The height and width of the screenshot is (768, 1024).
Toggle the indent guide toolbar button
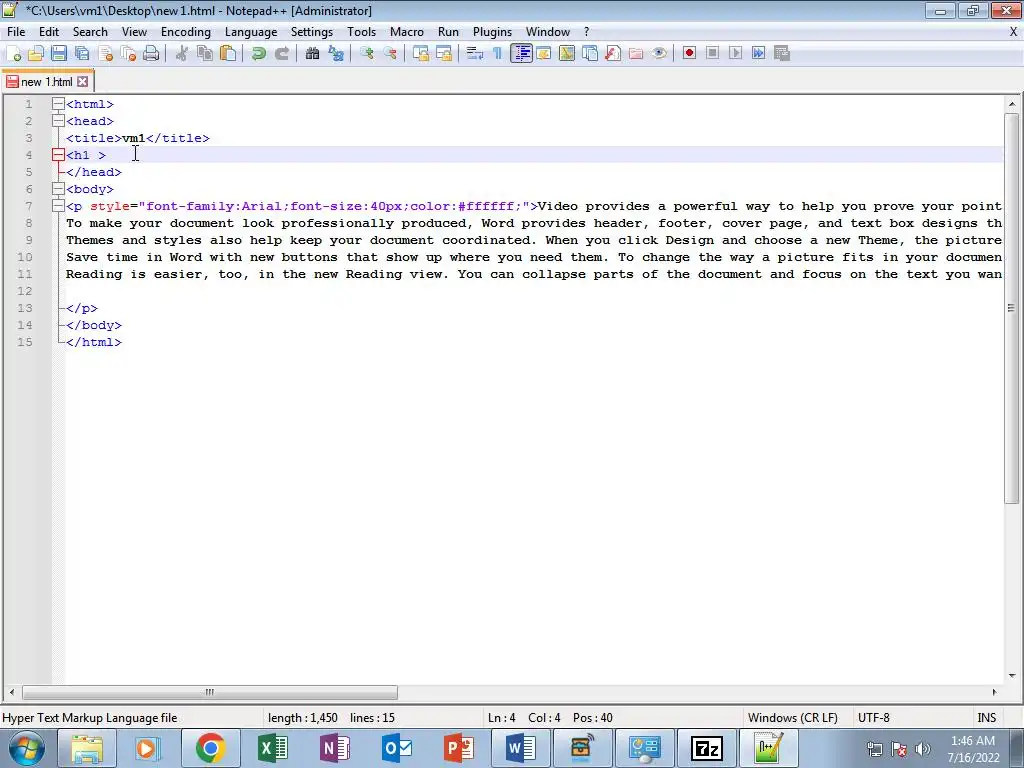point(521,54)
